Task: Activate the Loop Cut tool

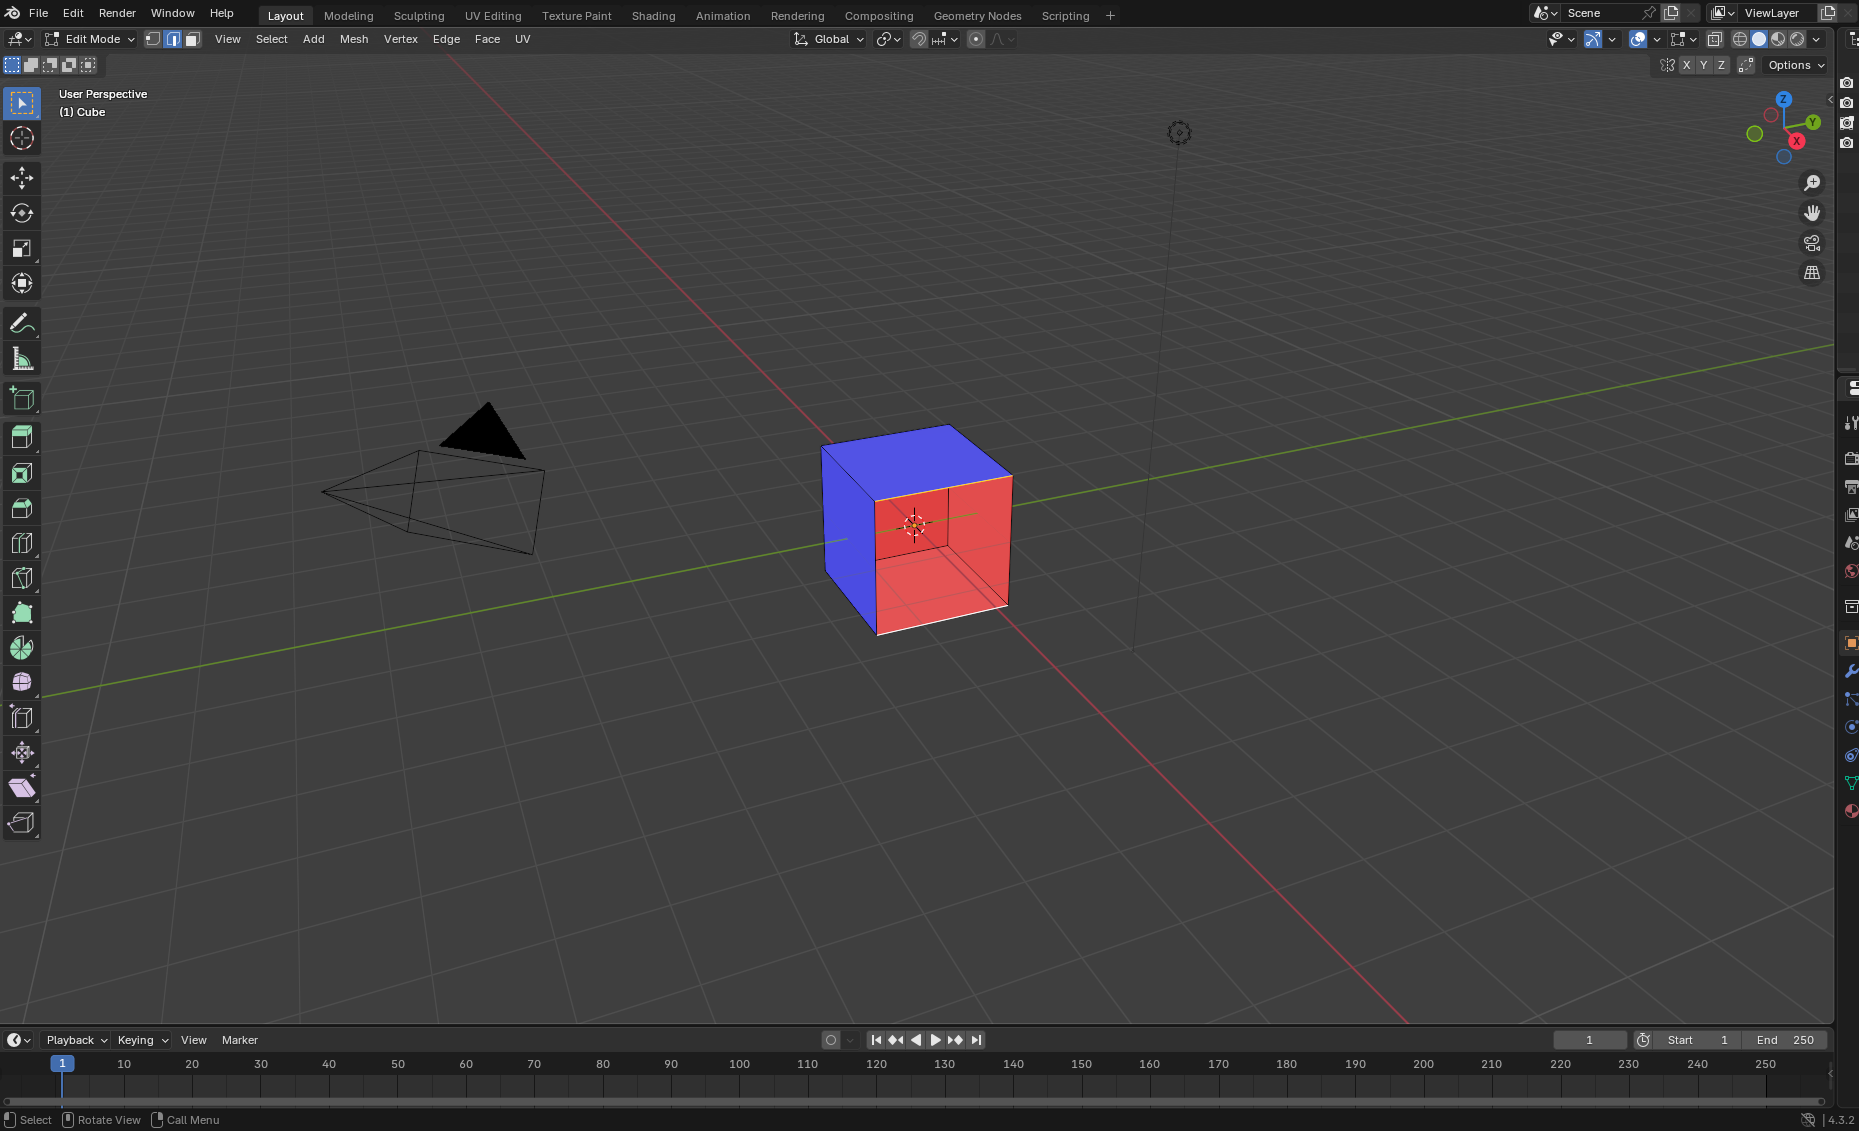Action: click(22, 543)
